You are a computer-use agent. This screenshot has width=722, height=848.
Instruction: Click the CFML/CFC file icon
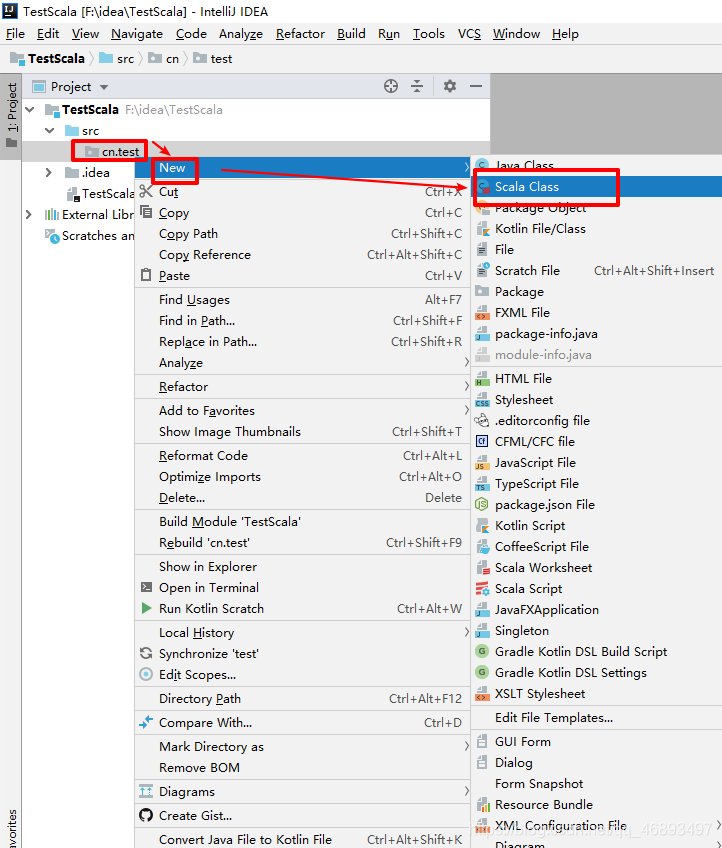pyautogui.click(x=482, y=441)
